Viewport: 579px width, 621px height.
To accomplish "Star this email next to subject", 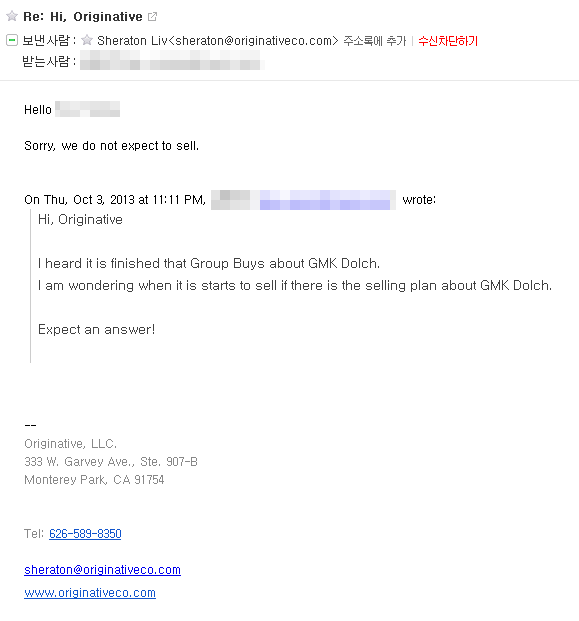I will [12, 16].
